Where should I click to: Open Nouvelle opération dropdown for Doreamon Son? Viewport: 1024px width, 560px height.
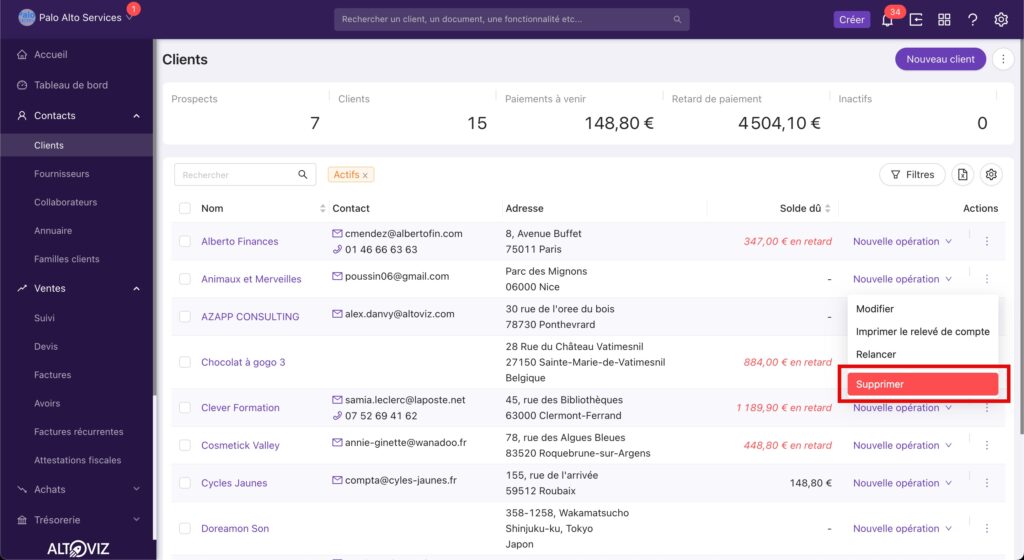pyautogui.click(x=903, y=529)
